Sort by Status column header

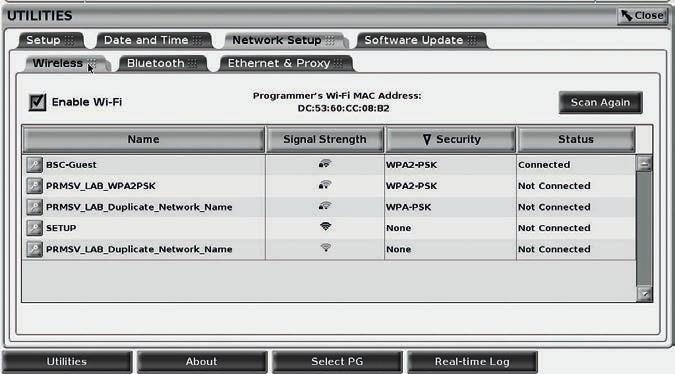pos(576,139)
